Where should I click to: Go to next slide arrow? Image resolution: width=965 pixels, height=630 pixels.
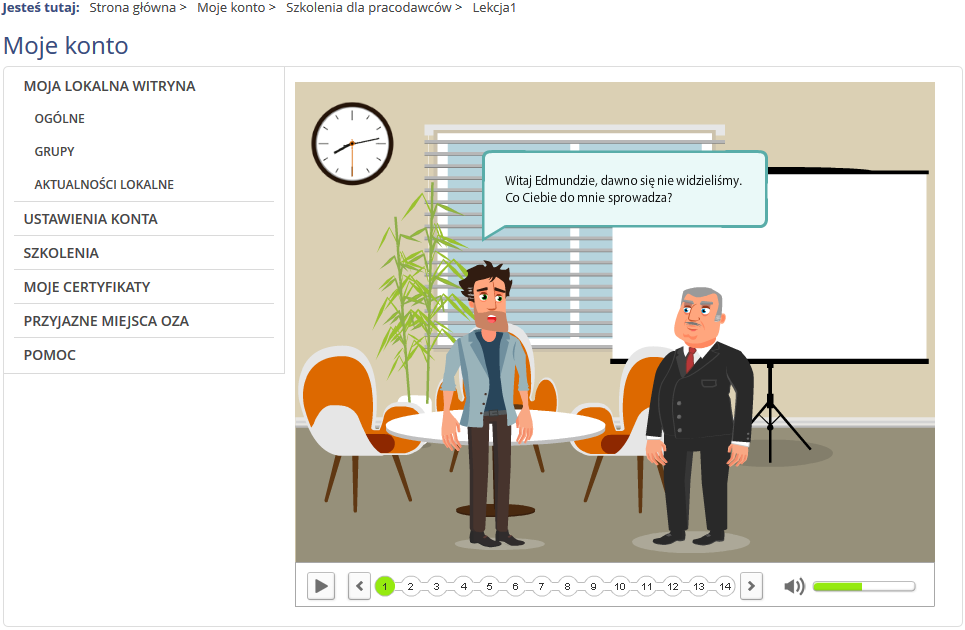751,586
